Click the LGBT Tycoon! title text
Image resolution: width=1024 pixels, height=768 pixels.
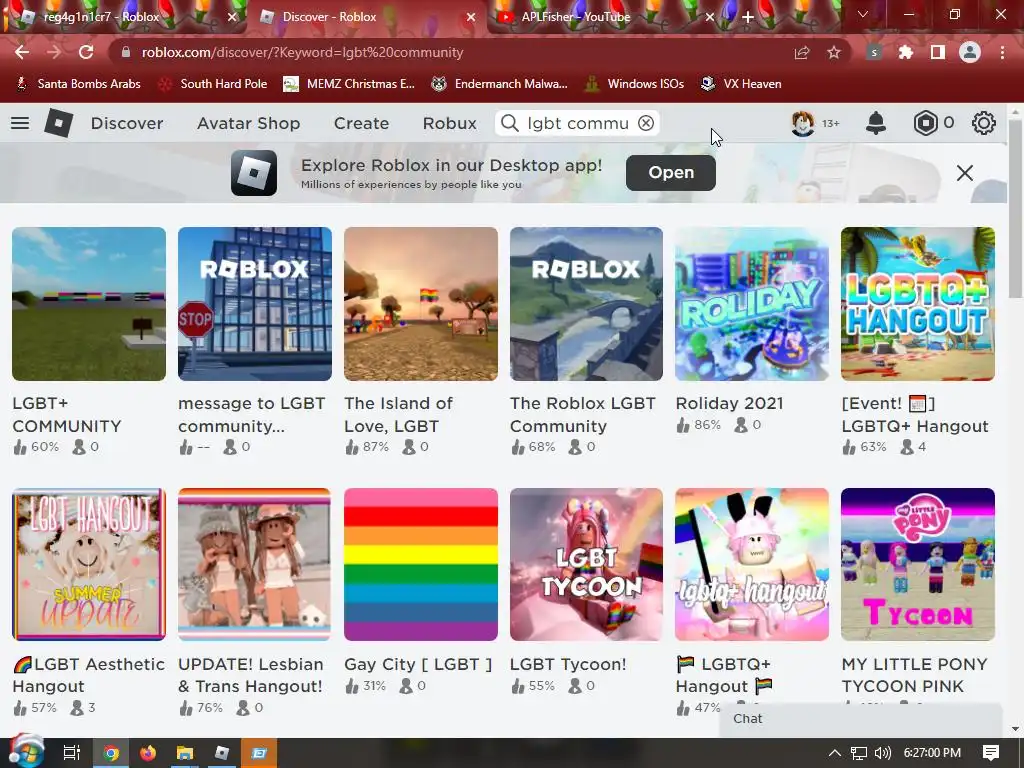[568, 664]
